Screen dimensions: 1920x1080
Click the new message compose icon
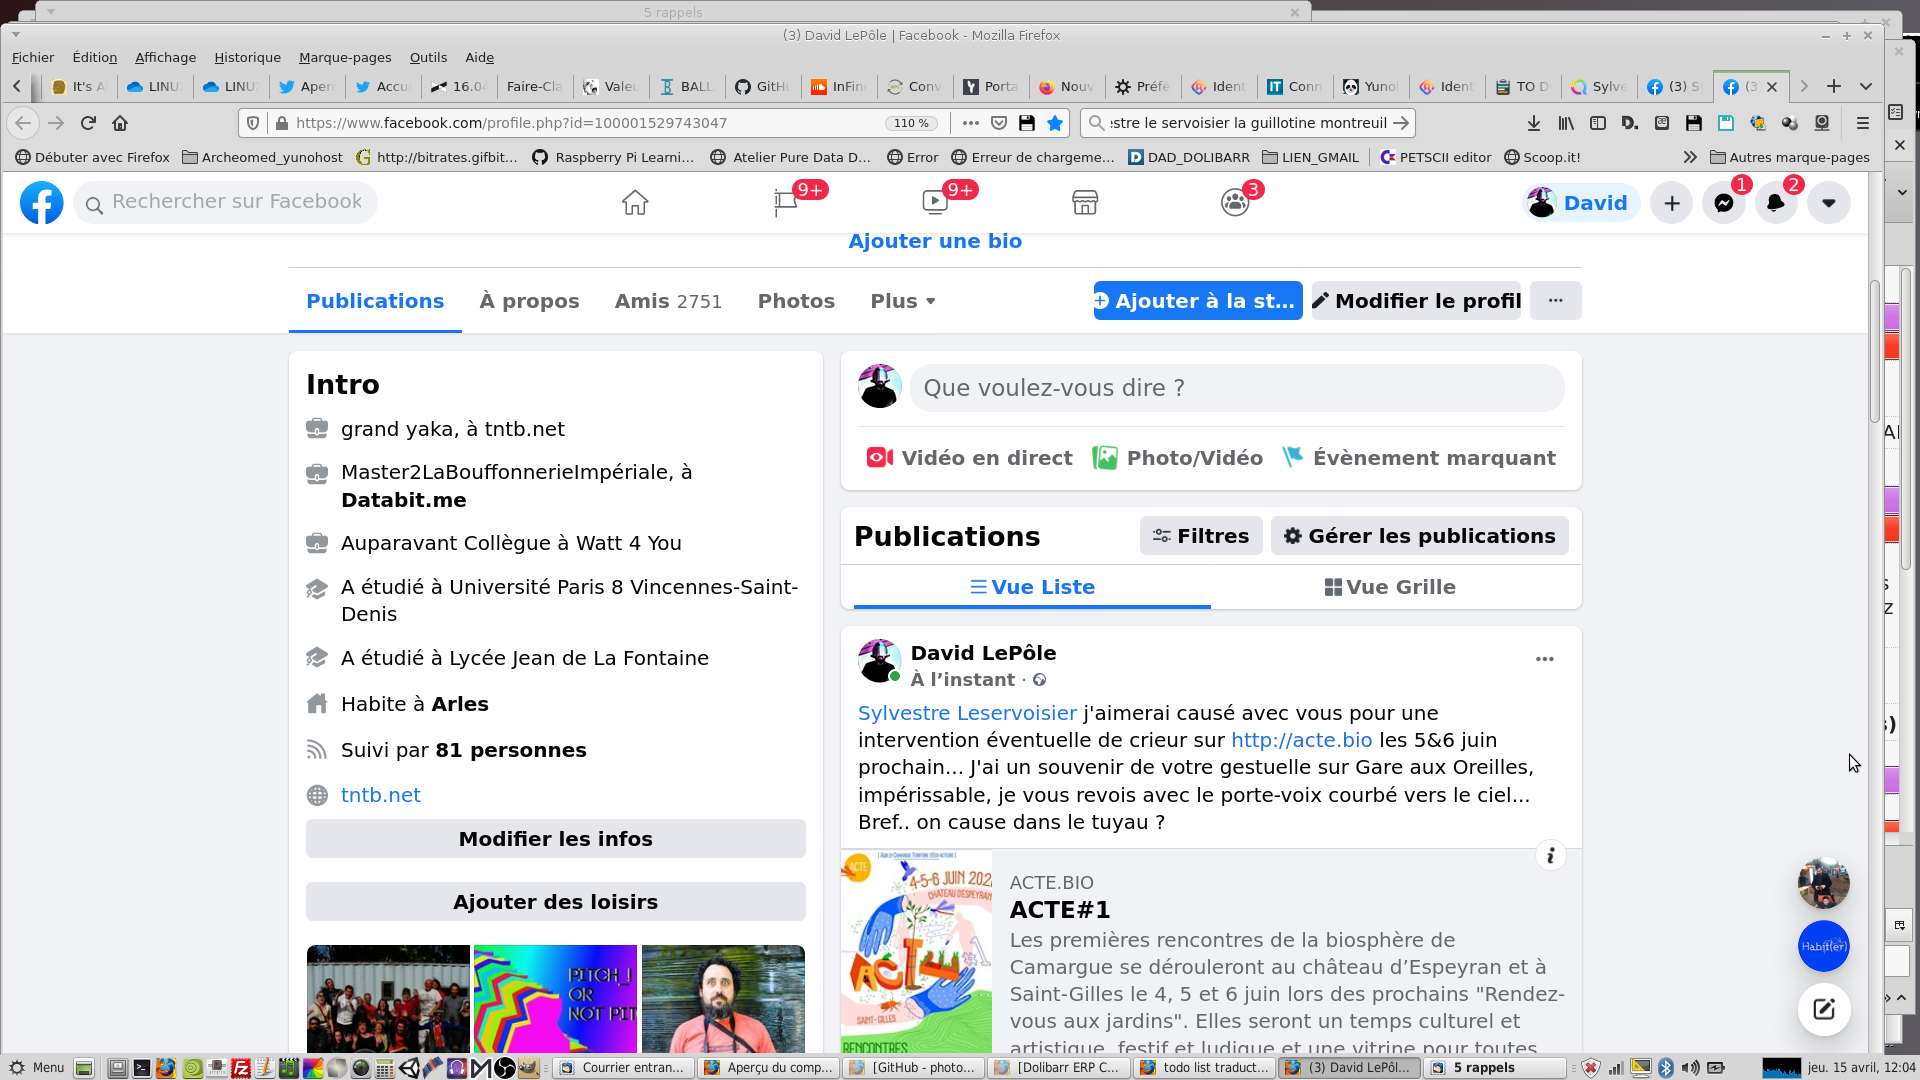click(x=1824, y=1009)
